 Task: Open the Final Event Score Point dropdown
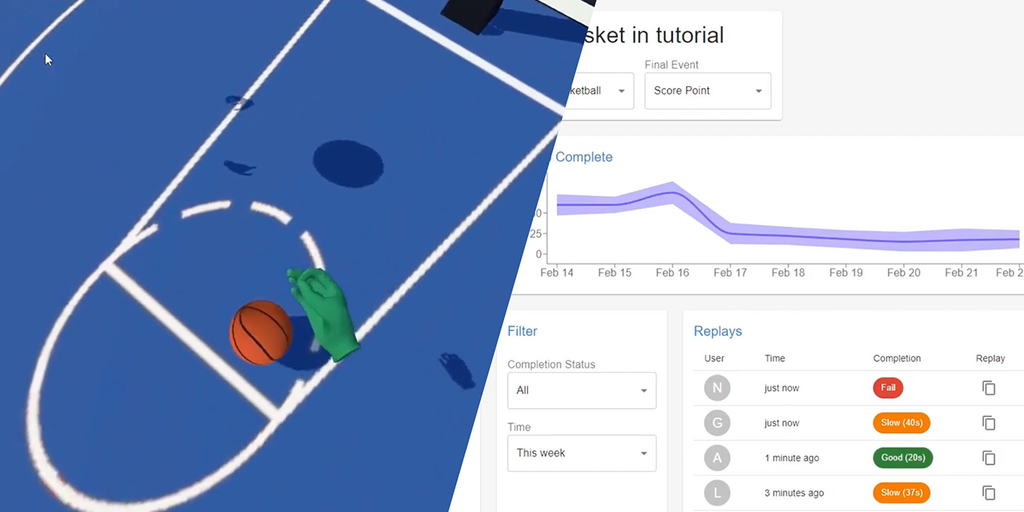click(x=708, y=91)
